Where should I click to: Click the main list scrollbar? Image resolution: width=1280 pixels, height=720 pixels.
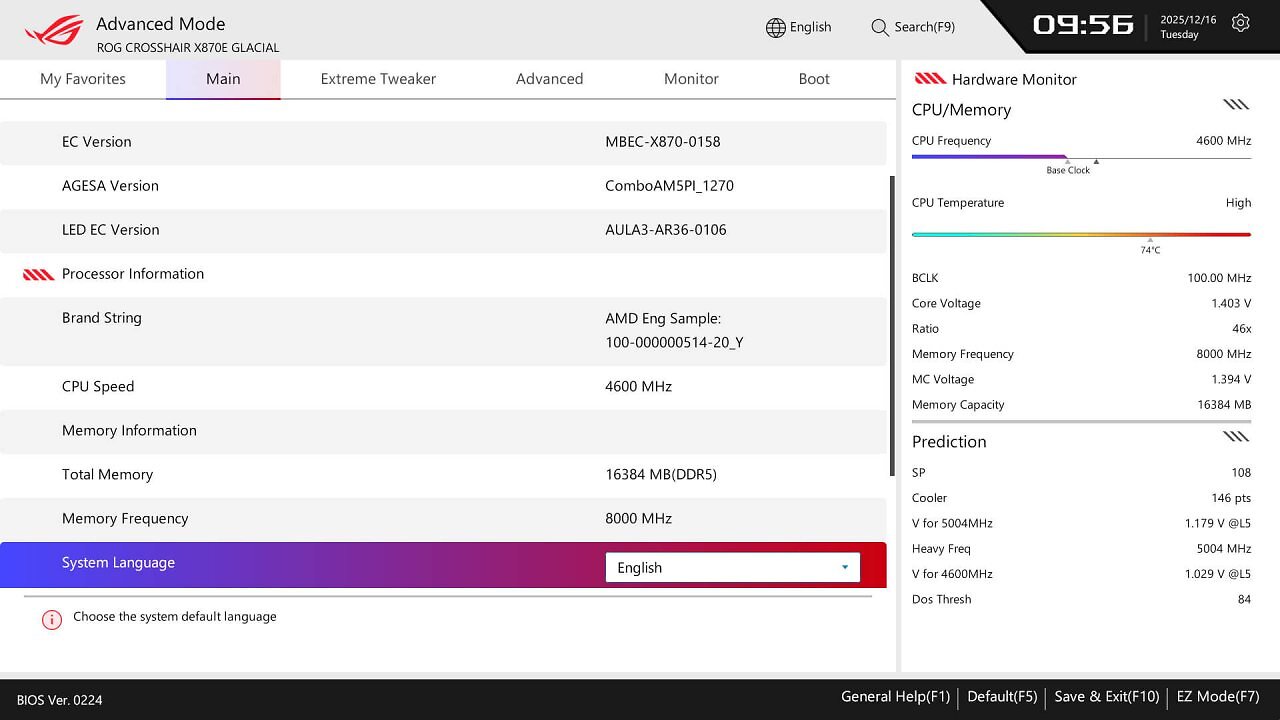[x=891, y=326]
